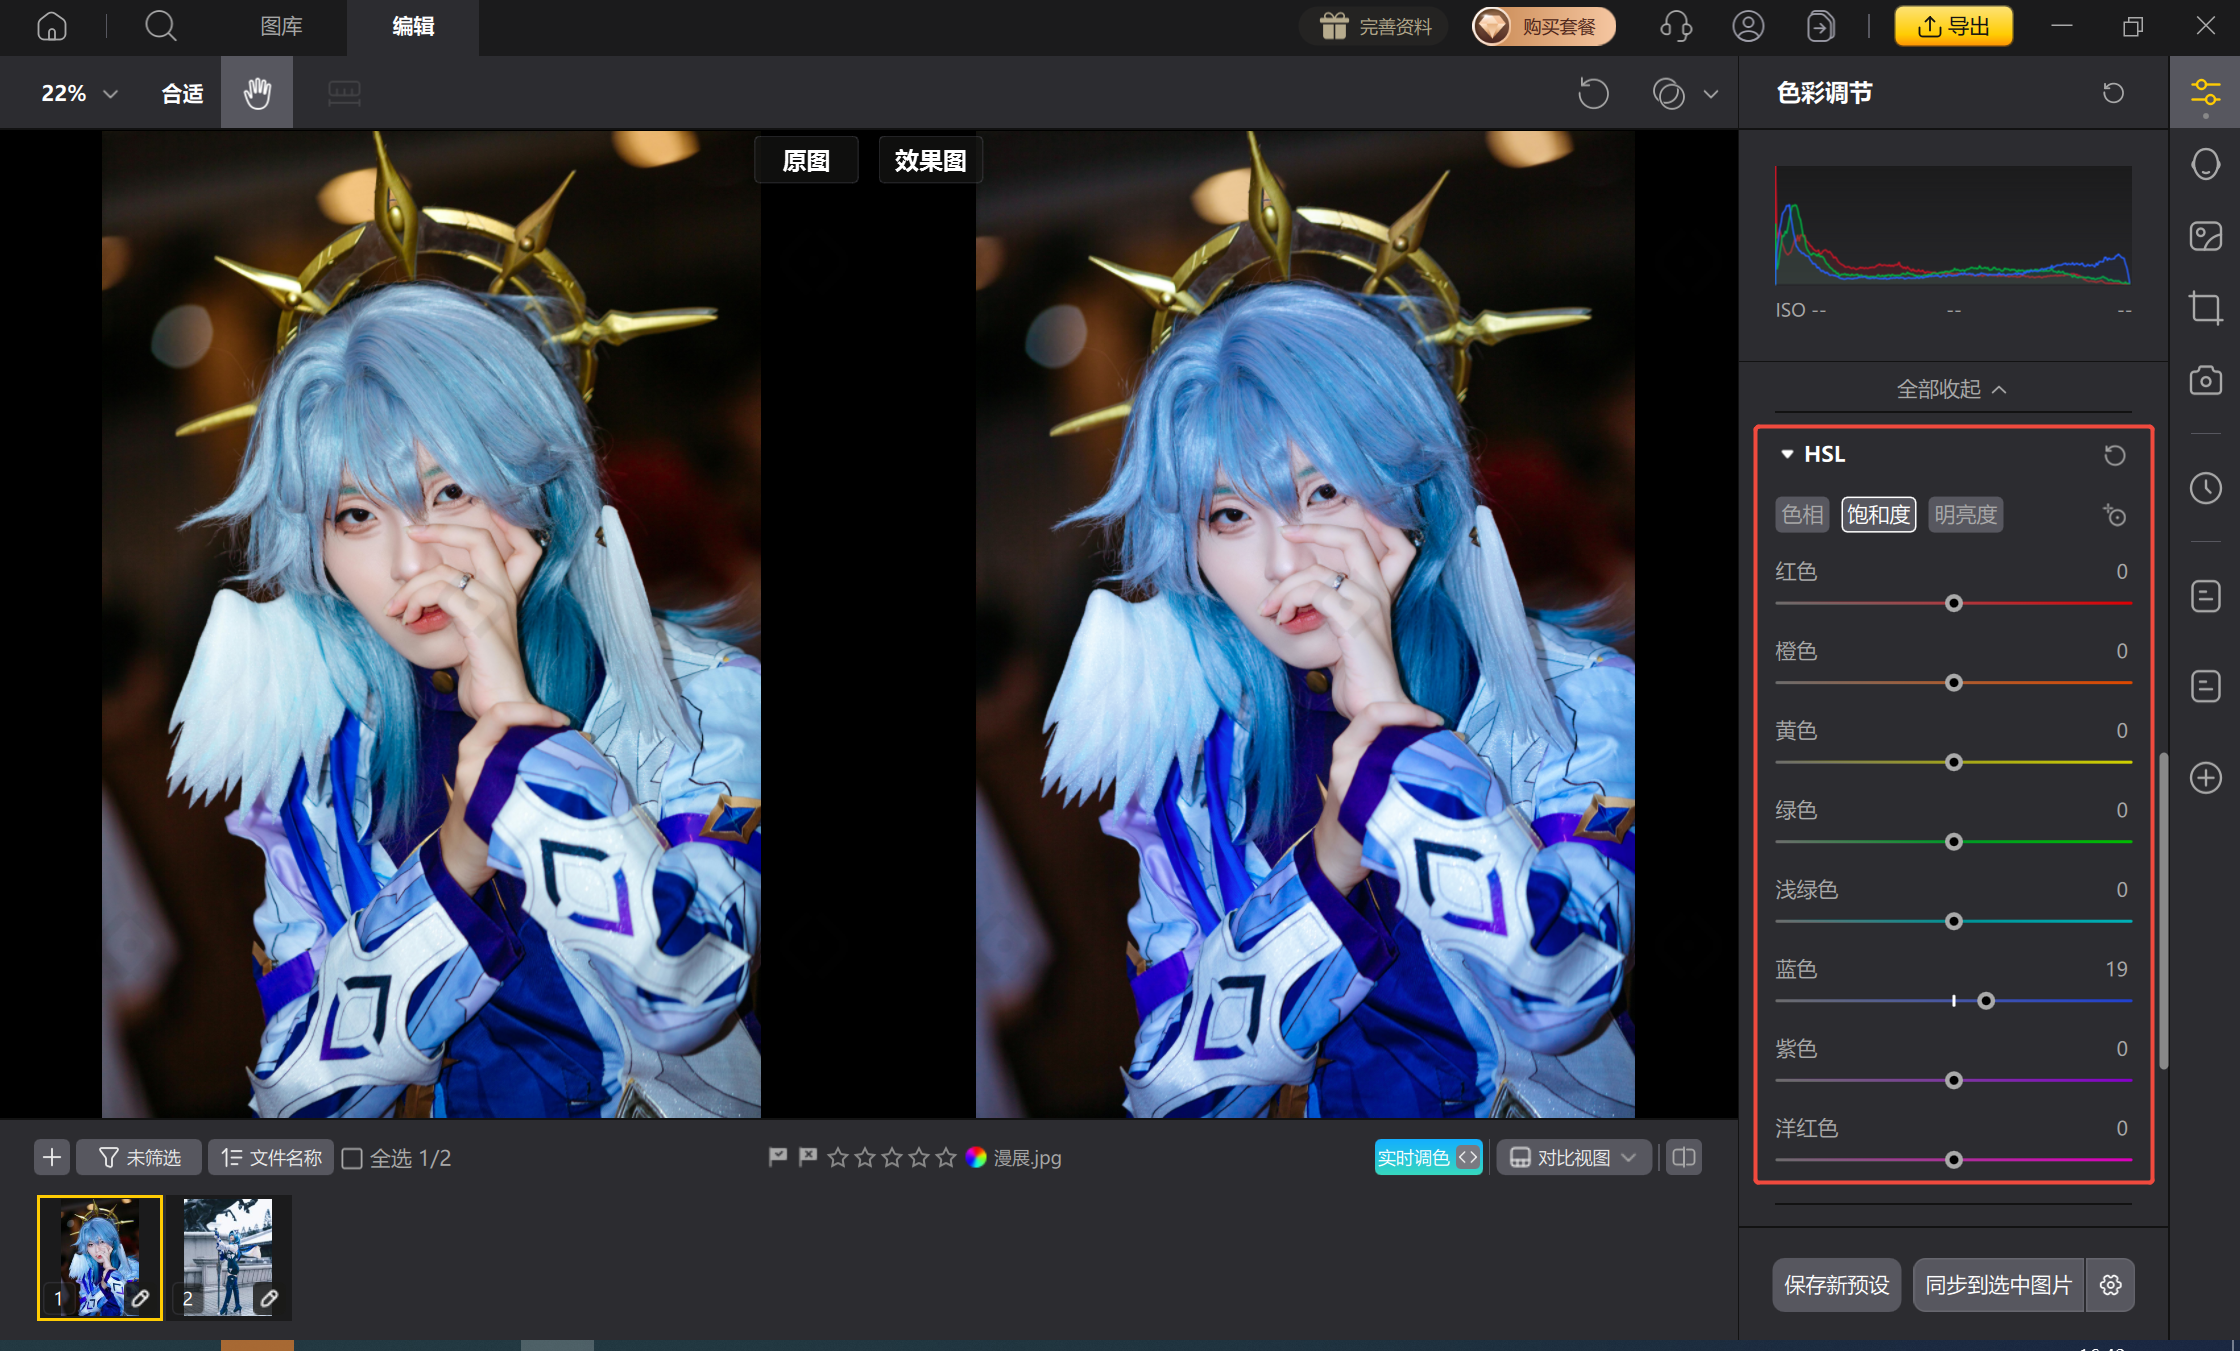Click the pick flag icon
Screen dimensions: 2240x1351
777,1157
